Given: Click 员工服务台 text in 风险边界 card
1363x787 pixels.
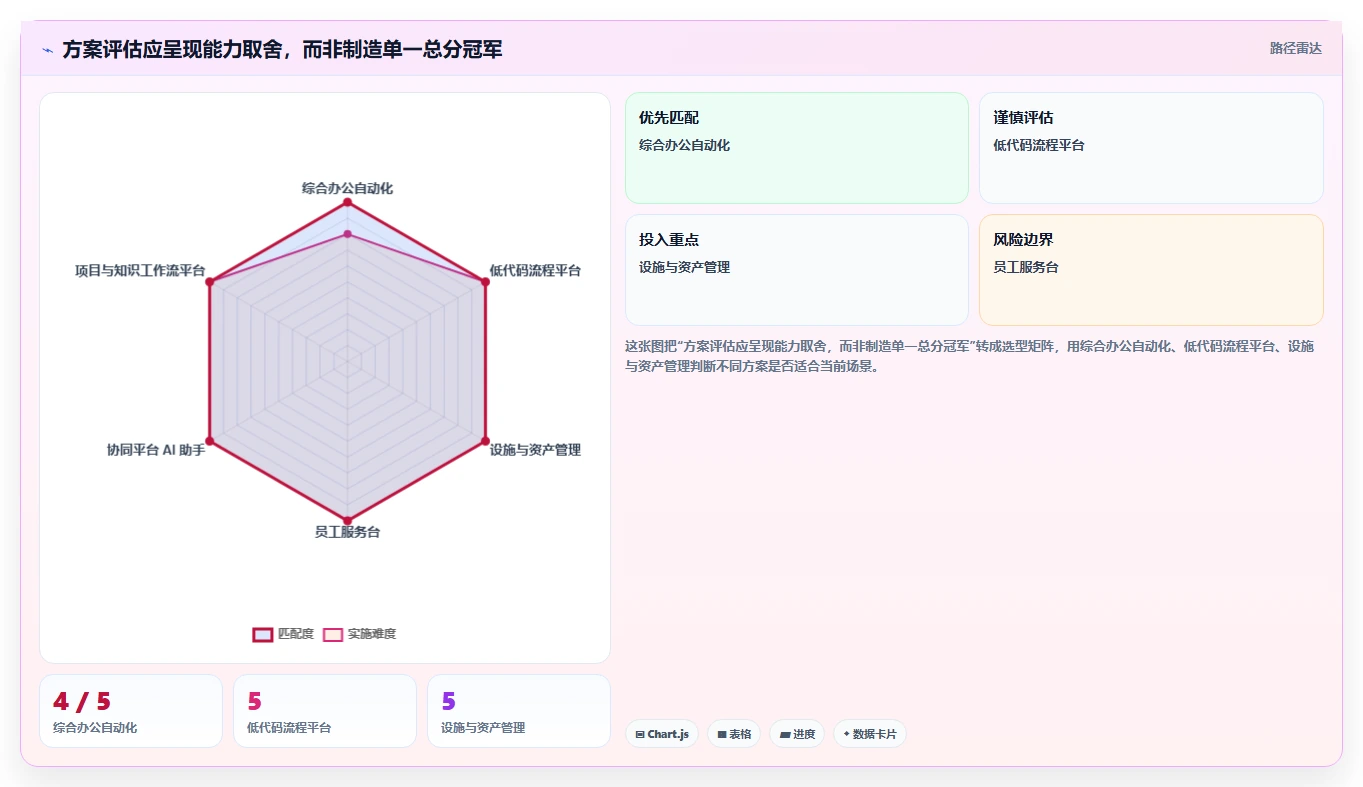Looking at the screenshot, I should [1026, 267].
